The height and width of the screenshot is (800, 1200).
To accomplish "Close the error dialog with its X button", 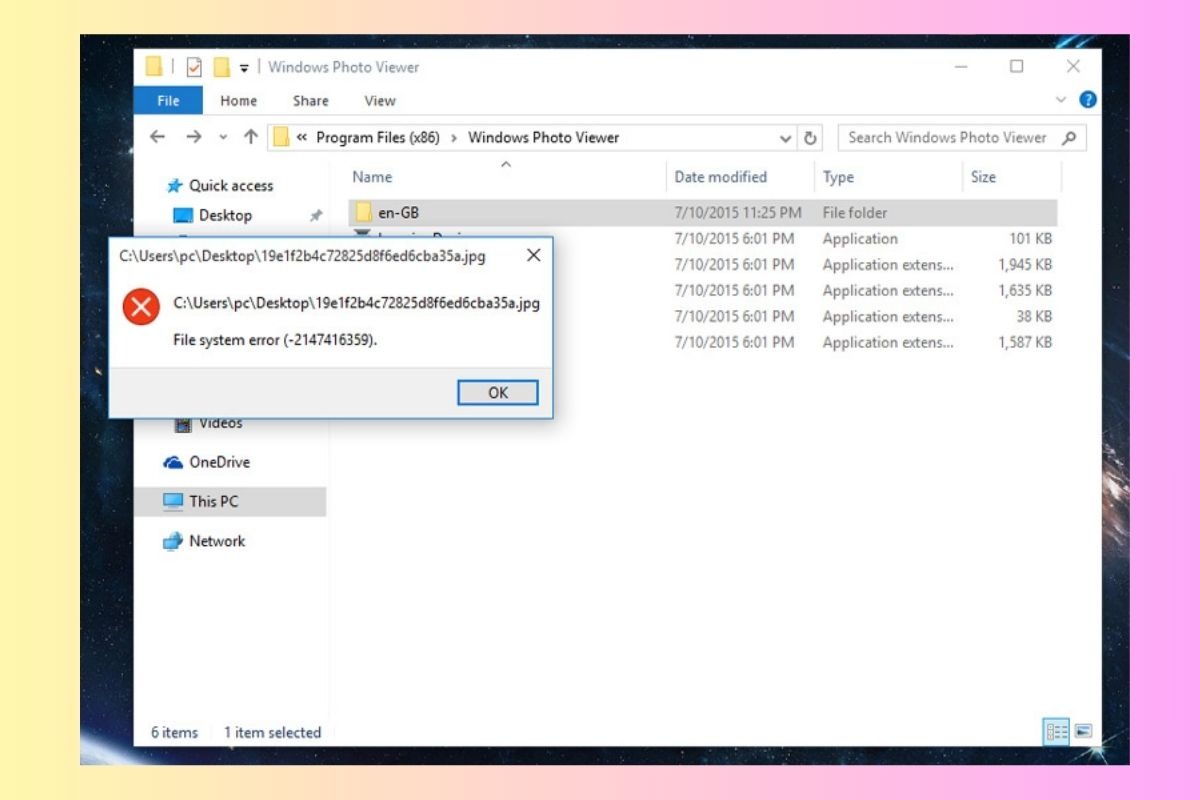I will click(533, 255).
